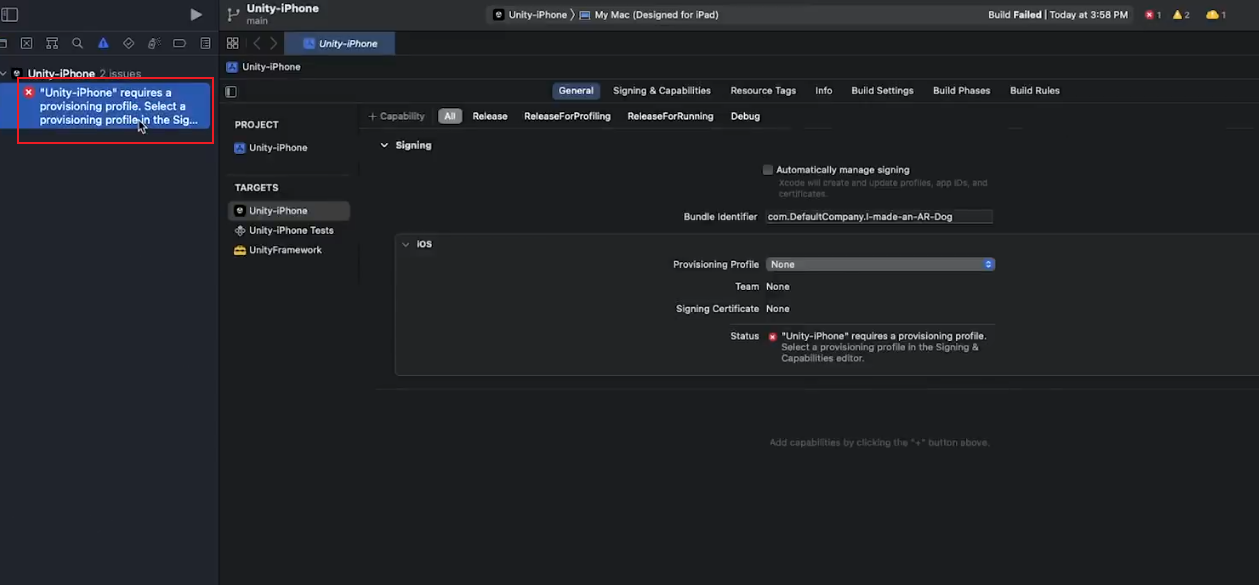This screenshot has width=1259, height=585.
Task: Open the Debug navigator spray icon
Action: [x=154, y=43]
